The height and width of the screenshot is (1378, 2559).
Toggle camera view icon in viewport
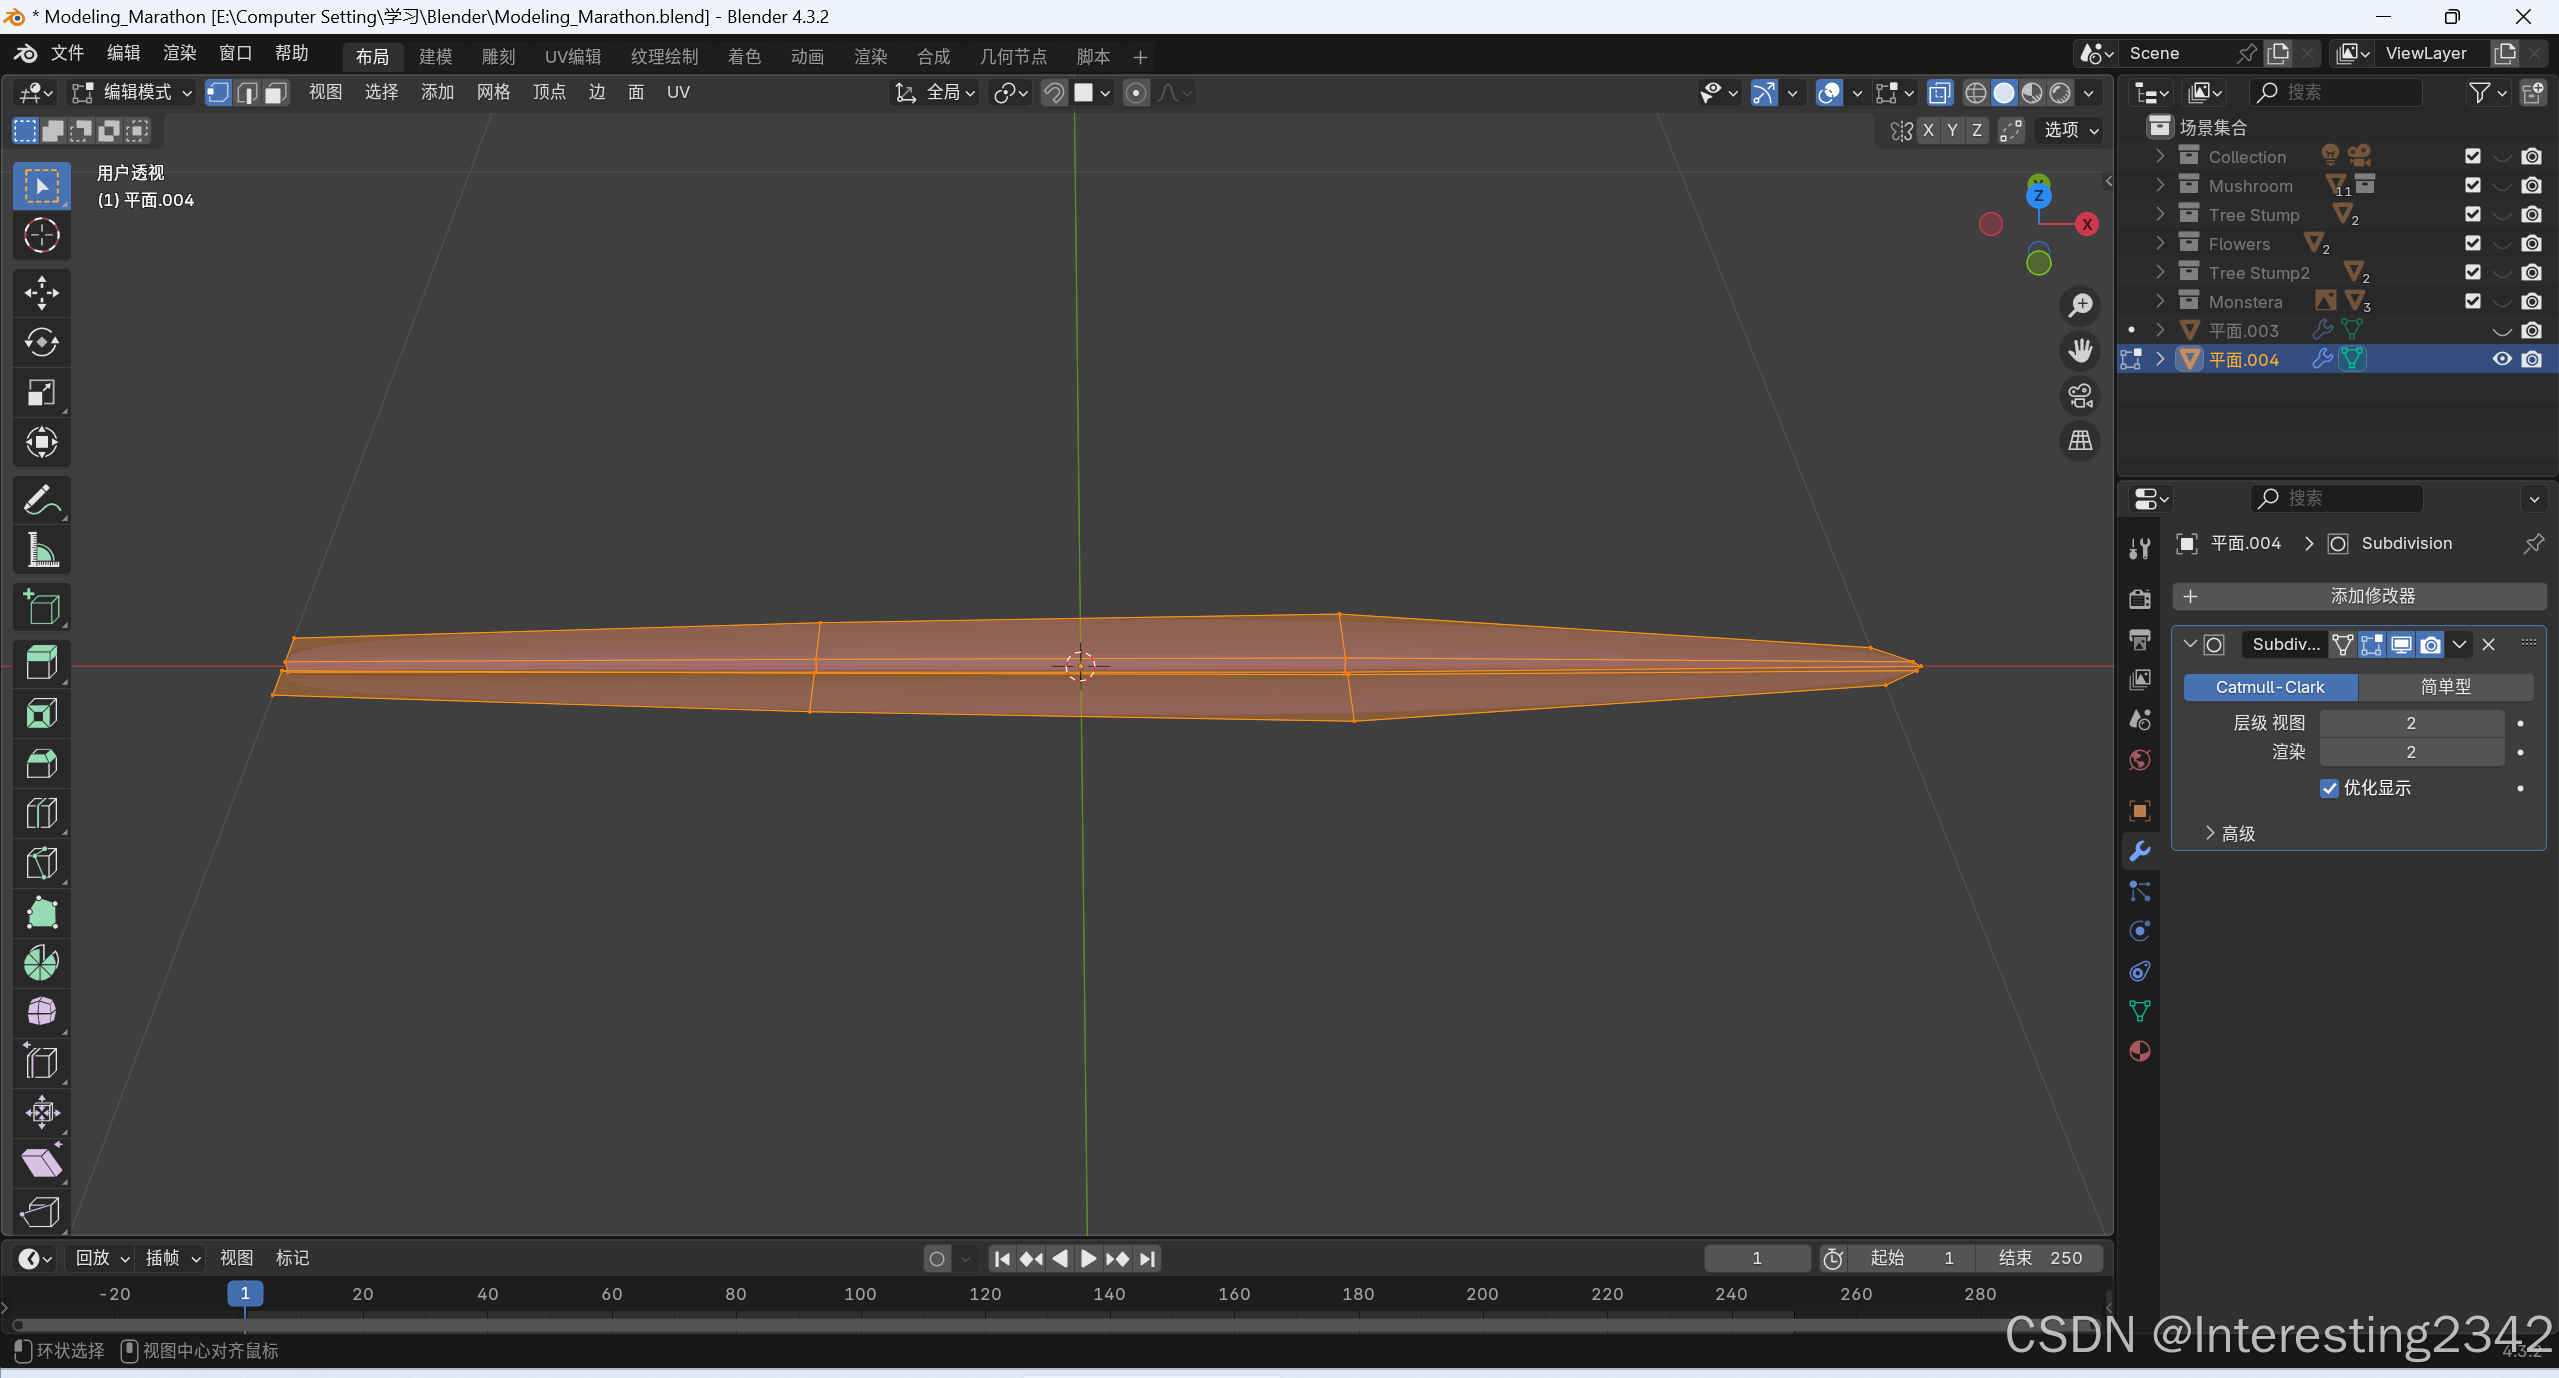click(2081, 396)
